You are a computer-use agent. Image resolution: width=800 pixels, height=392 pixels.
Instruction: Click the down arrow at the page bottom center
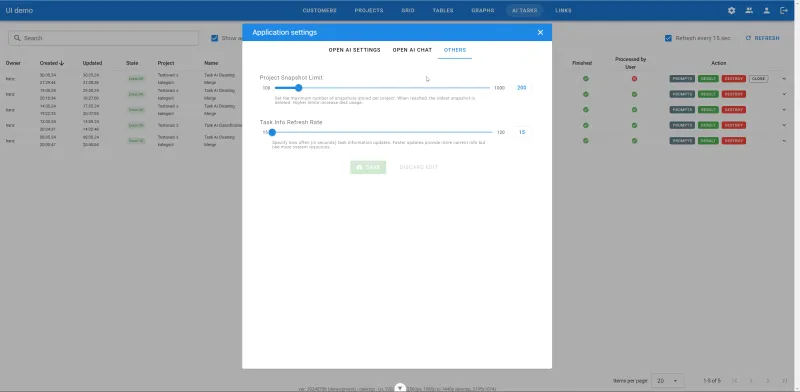(401, 388)
